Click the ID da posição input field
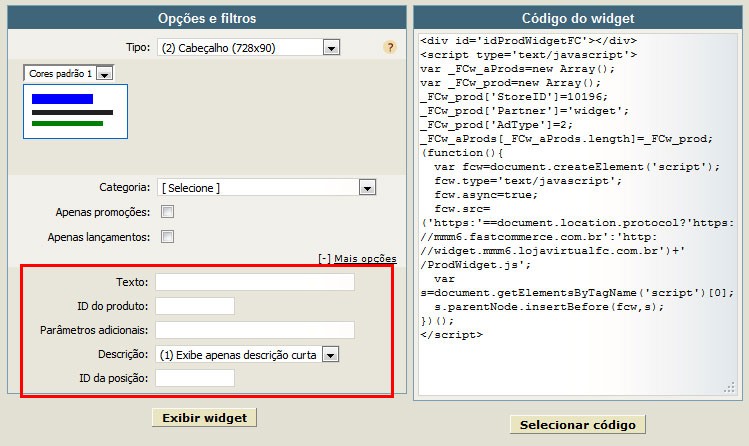Viewport: 749px width, 446px height. point(195,378)
